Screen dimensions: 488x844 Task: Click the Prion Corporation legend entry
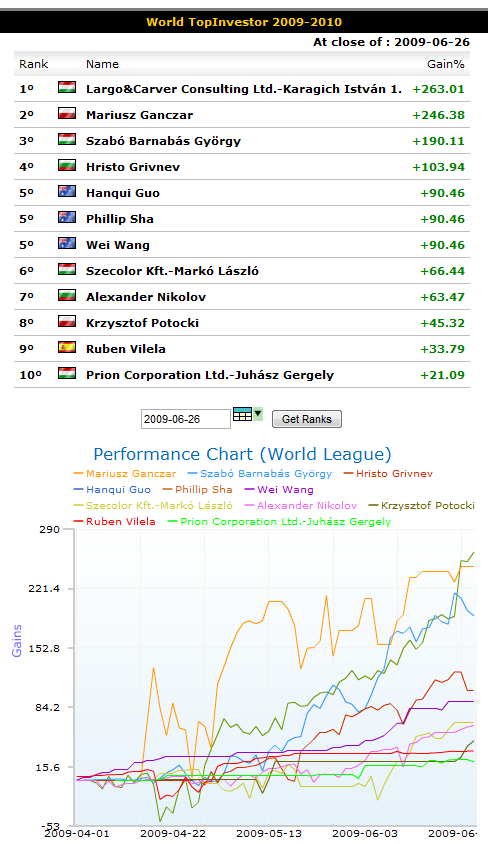coord(280,522)
